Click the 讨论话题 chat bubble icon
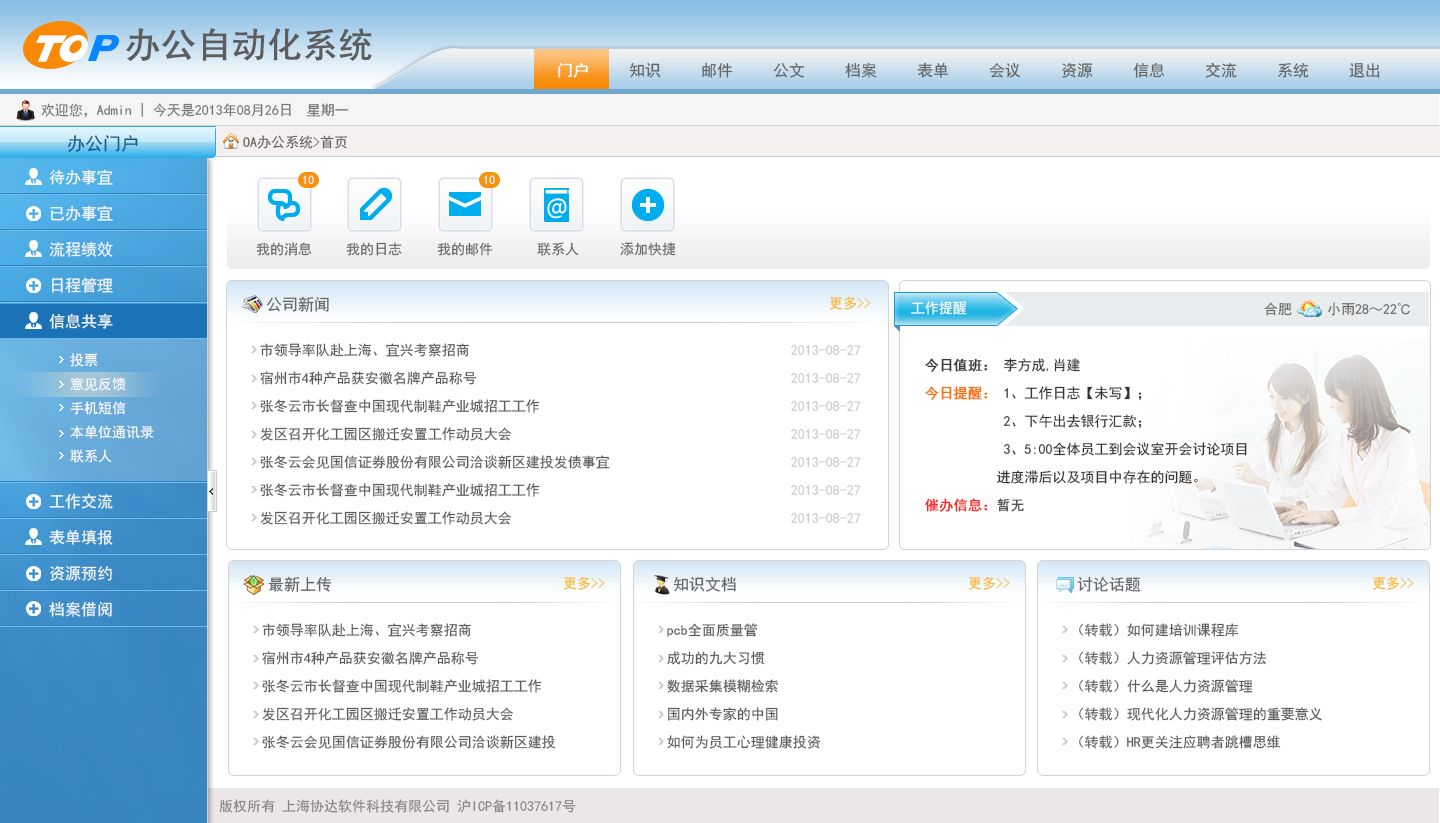The height and width of the screenshot is (823, 1440). pos(1064,585)
